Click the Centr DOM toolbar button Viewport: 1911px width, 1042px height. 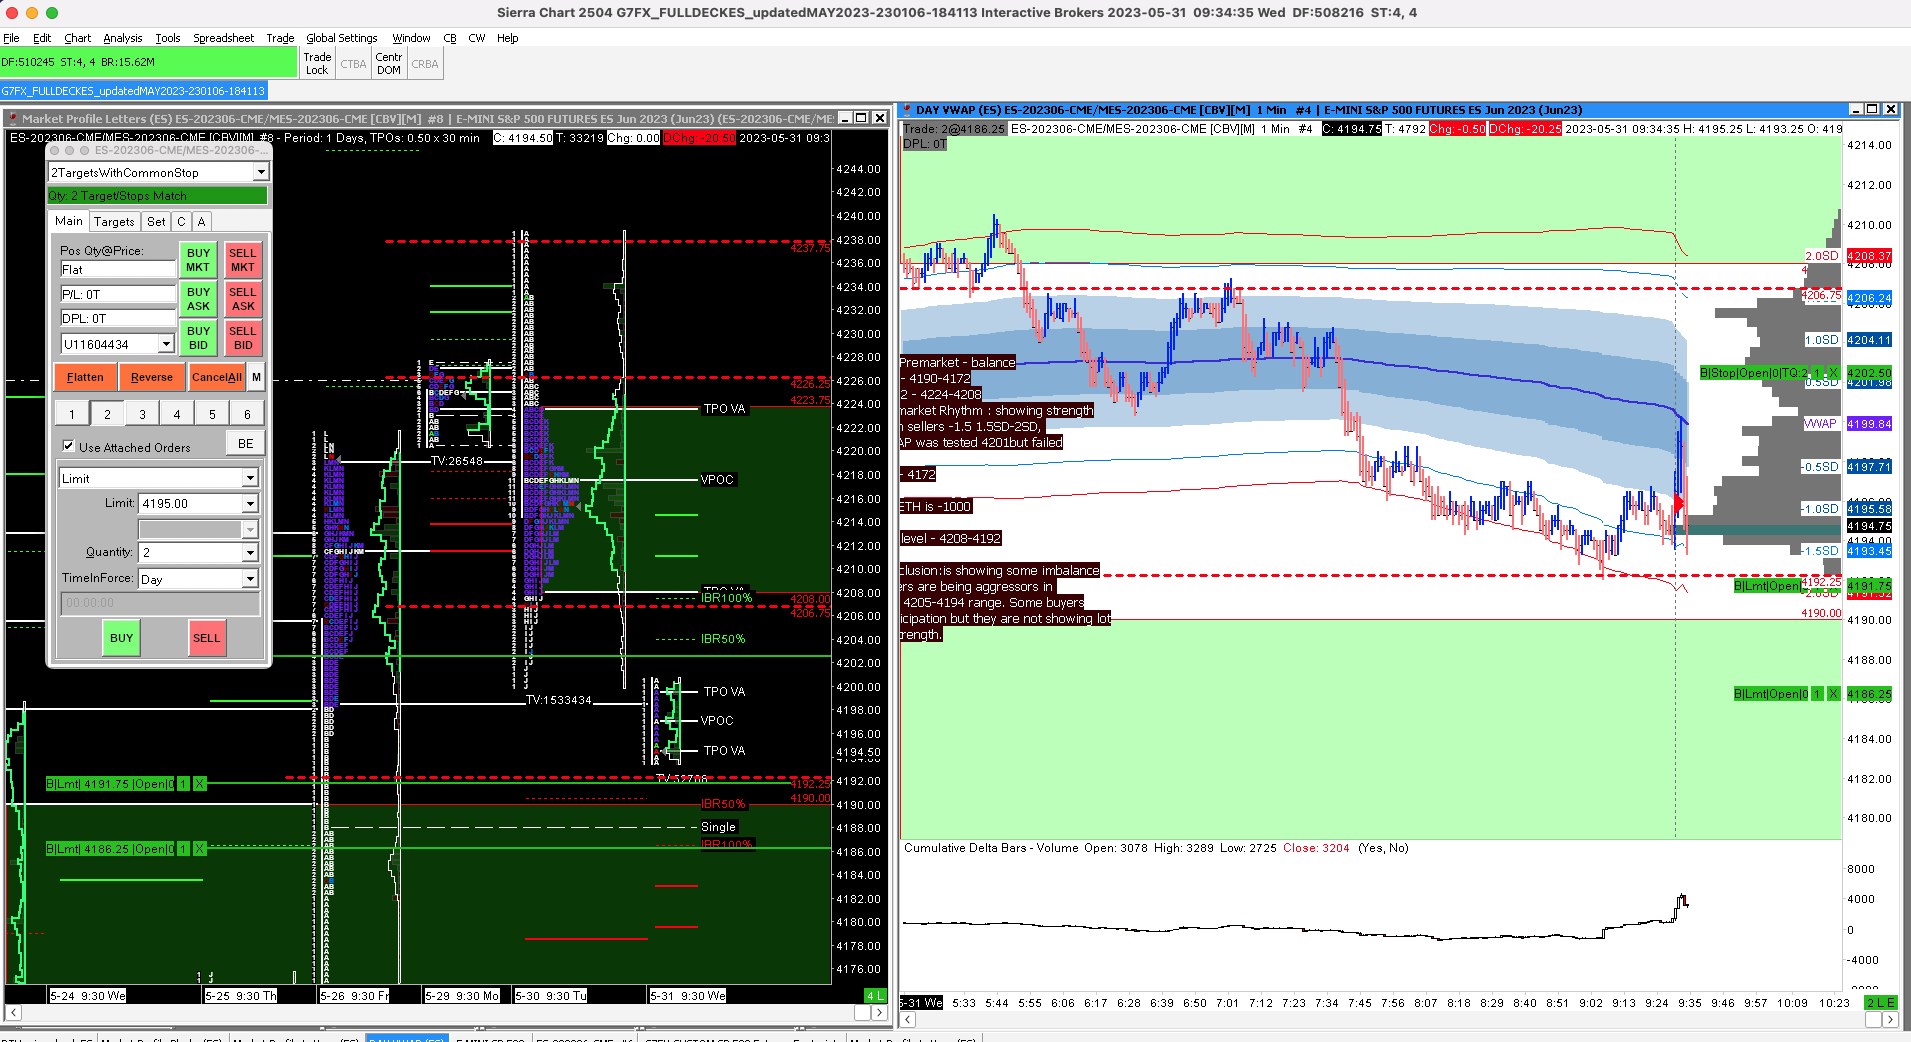coord(389,64)
